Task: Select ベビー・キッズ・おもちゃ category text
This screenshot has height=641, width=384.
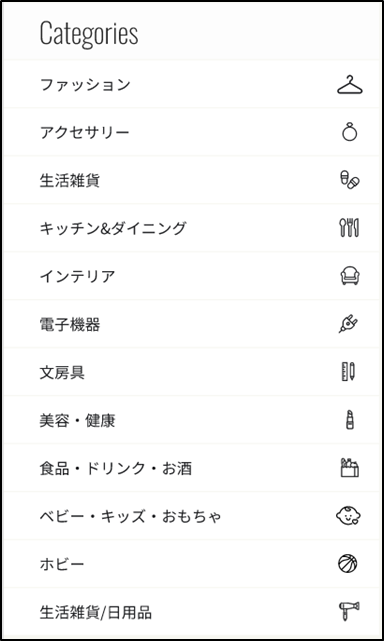Action: click(x=130, y=516)
